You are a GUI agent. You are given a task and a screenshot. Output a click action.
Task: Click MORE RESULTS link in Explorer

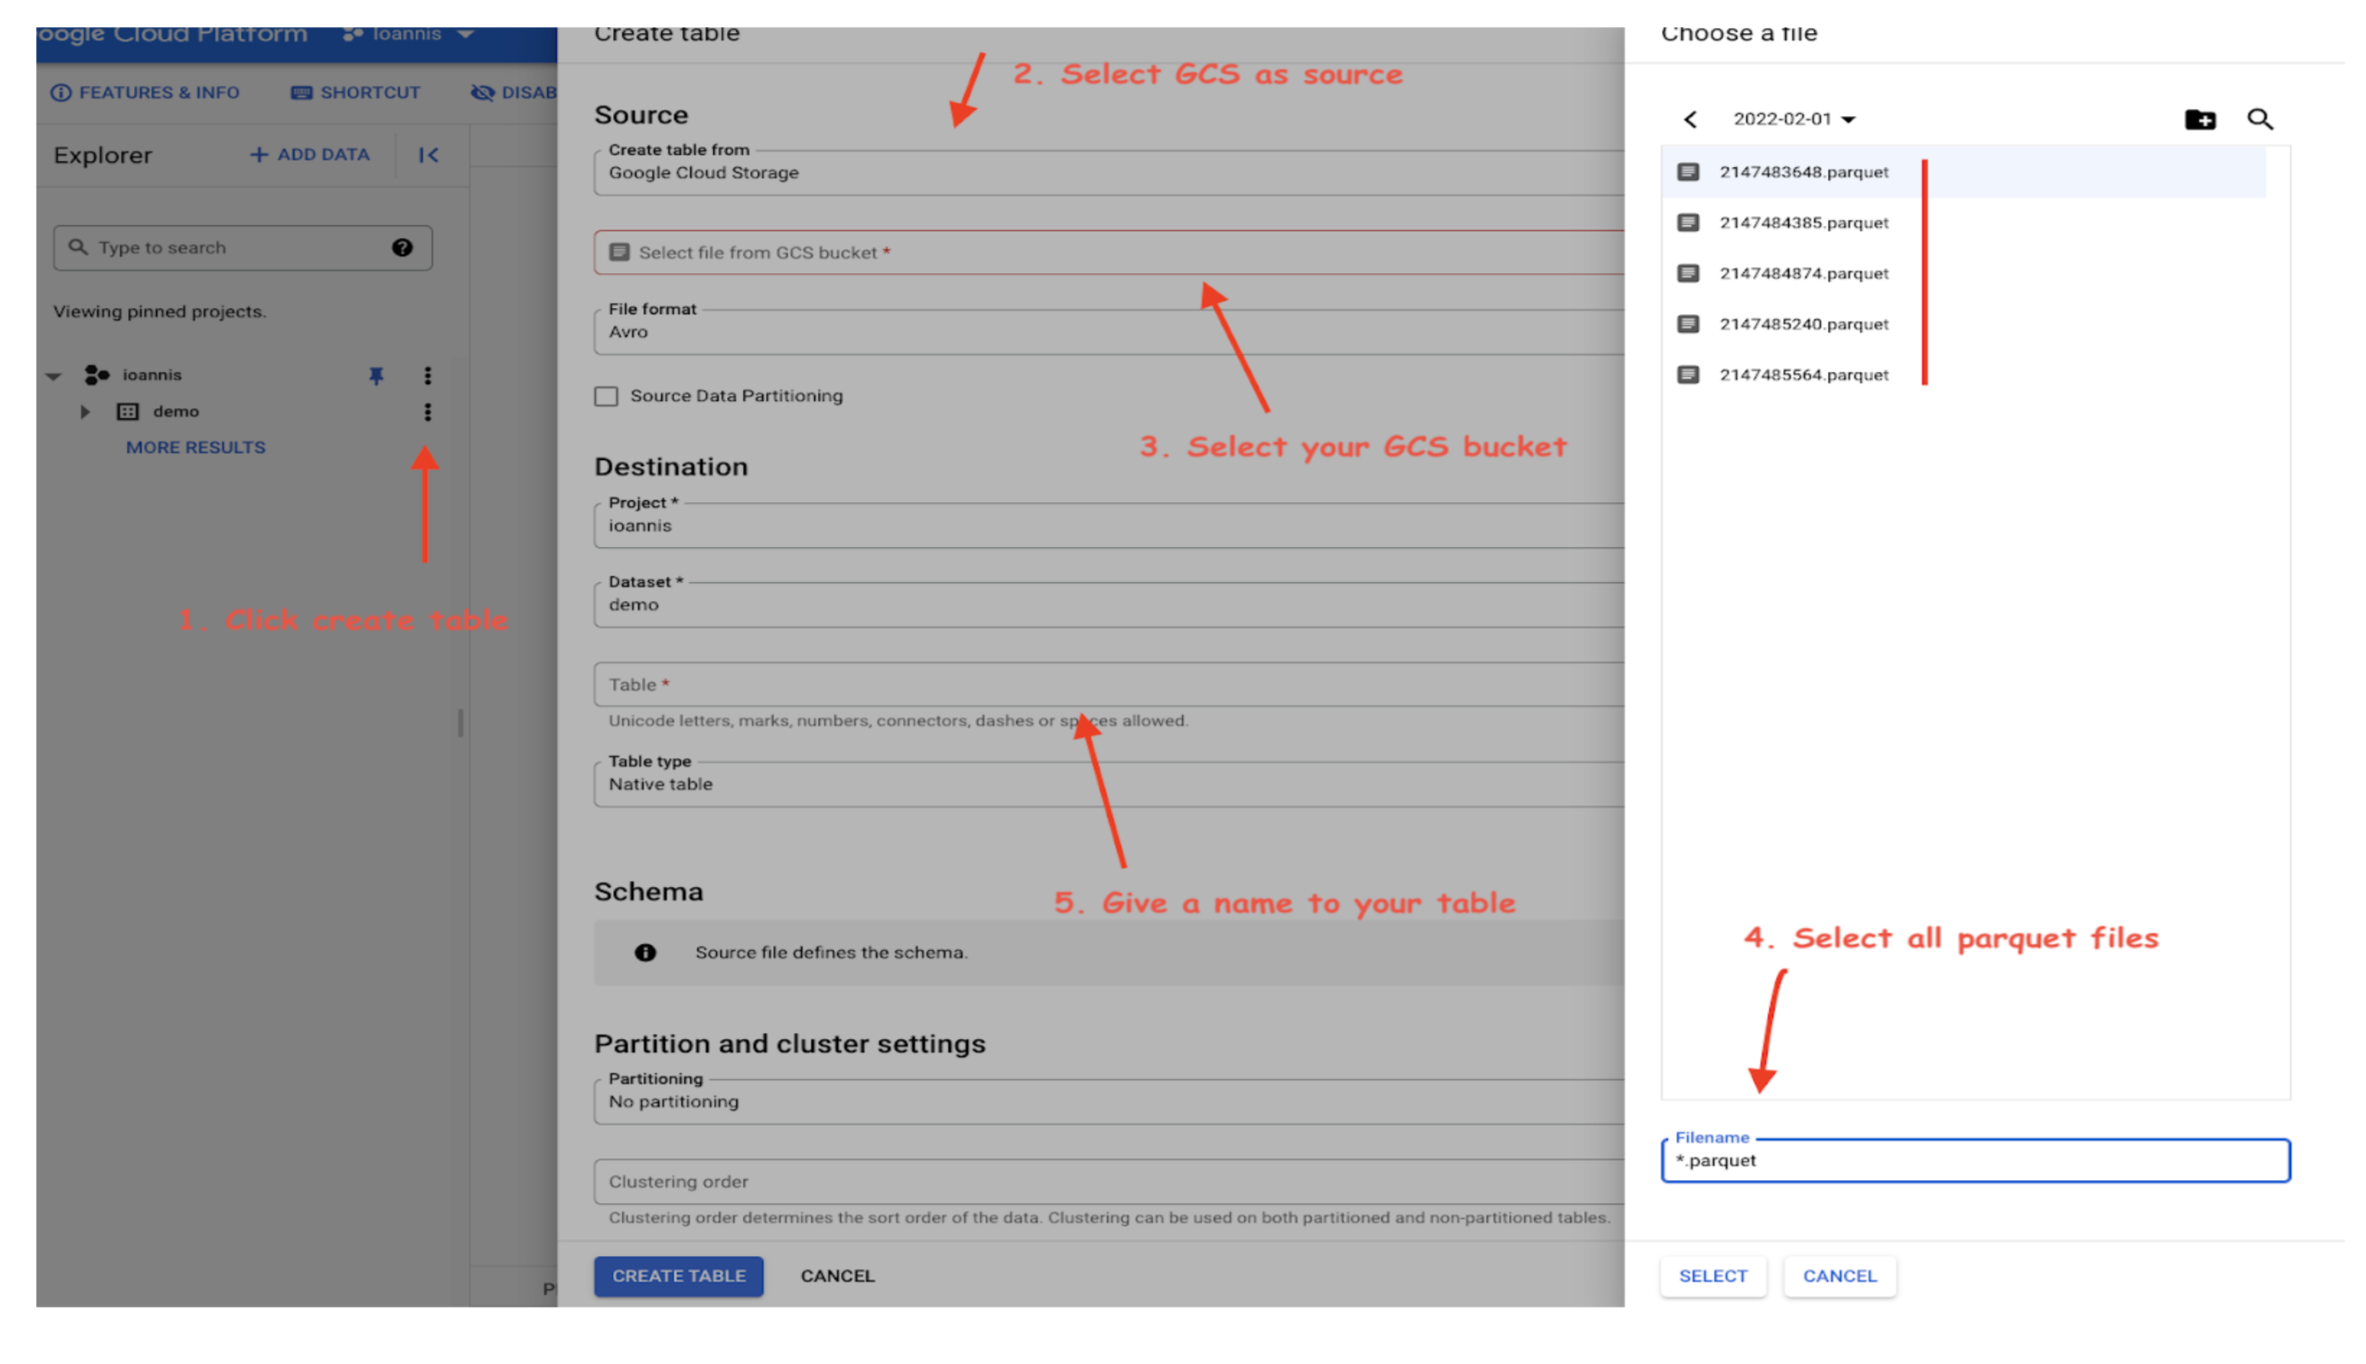click(x=197, y=447)
